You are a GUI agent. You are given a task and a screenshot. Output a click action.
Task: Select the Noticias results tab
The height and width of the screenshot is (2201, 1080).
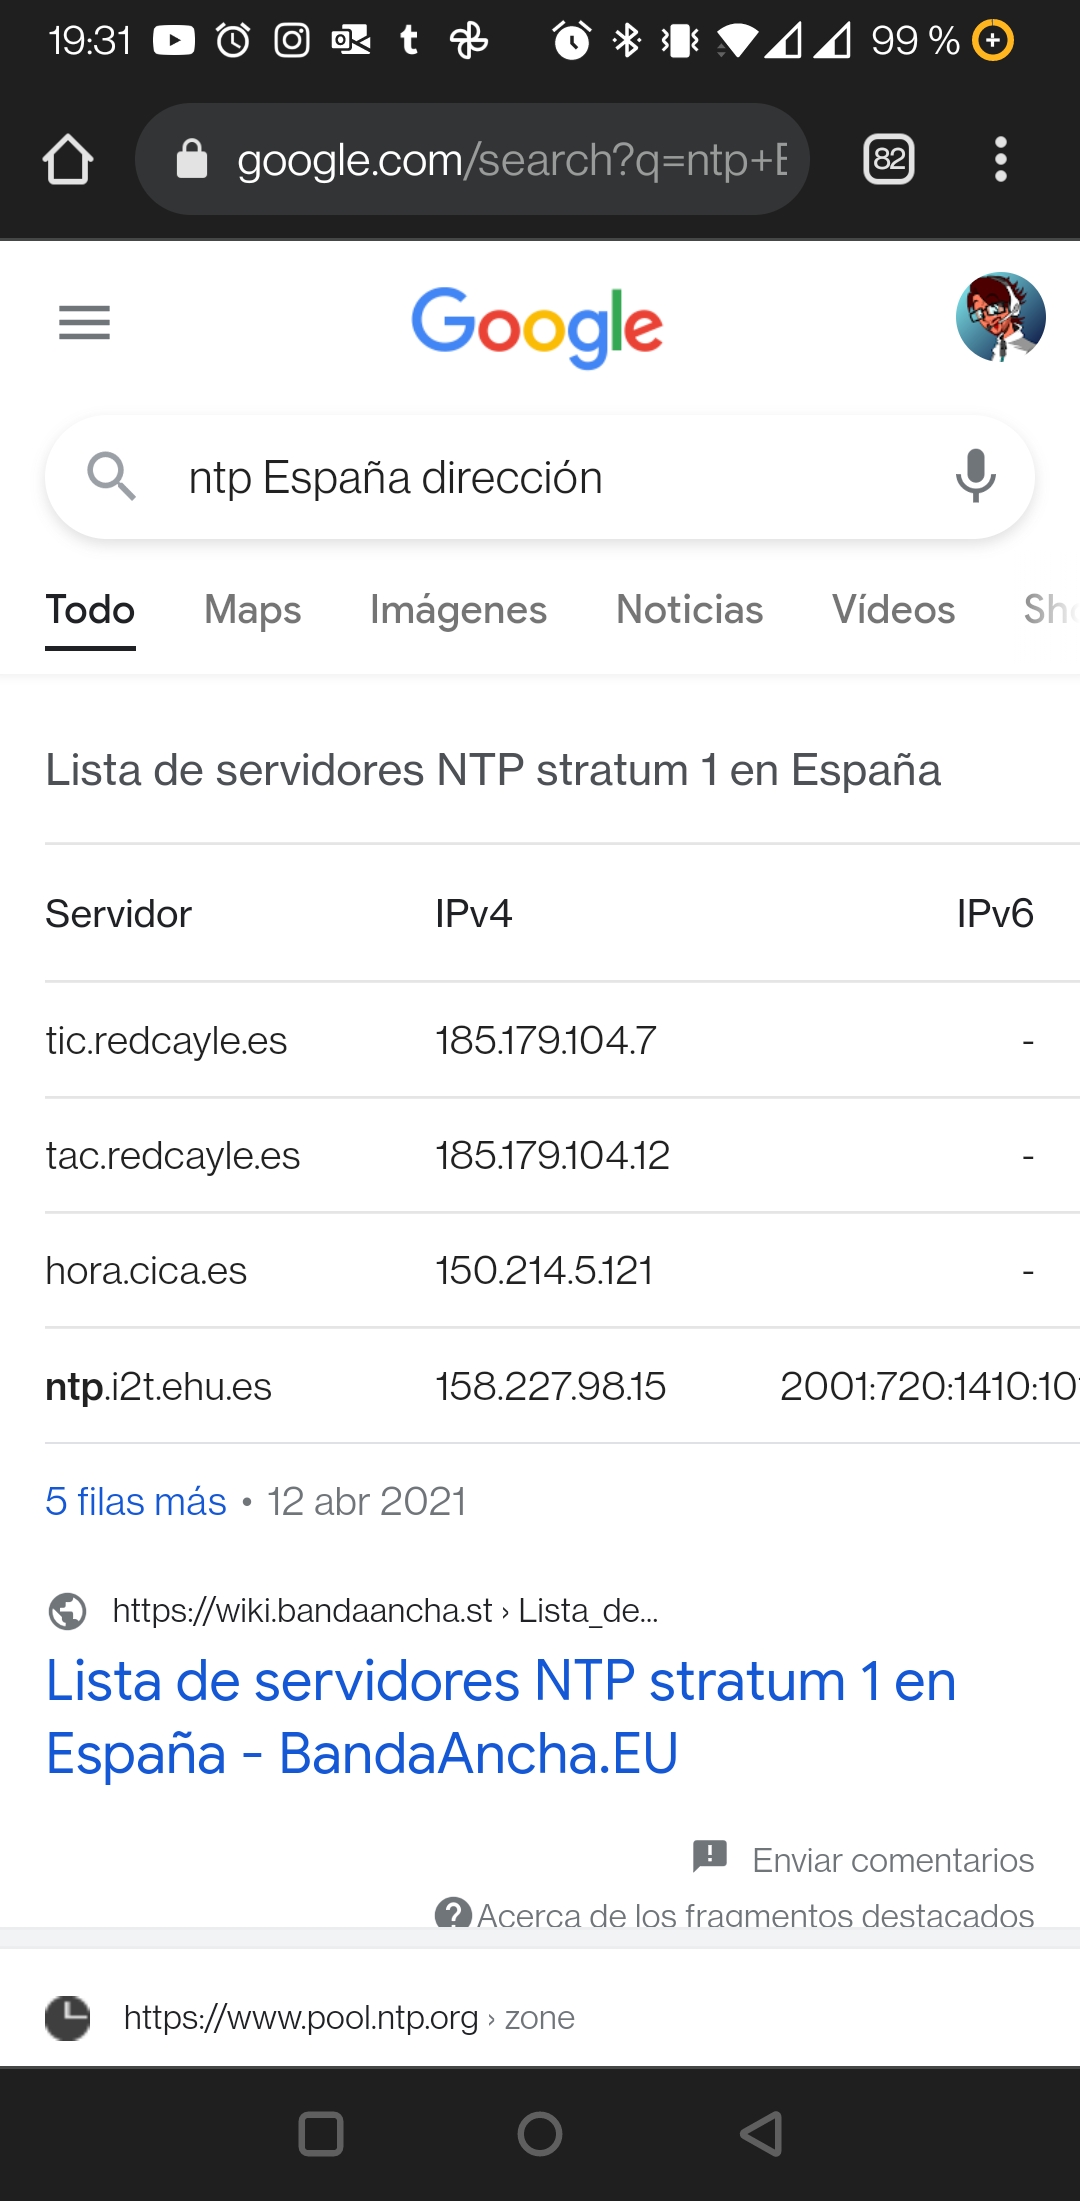click(689, 609)
